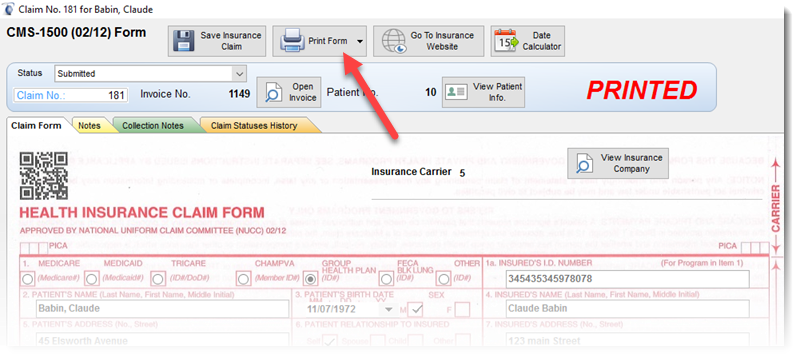The image size is (799, 361).
Task: Toggle the Spouse relationship checkbox
Action: pyautogui.click(x=378, y=341)
